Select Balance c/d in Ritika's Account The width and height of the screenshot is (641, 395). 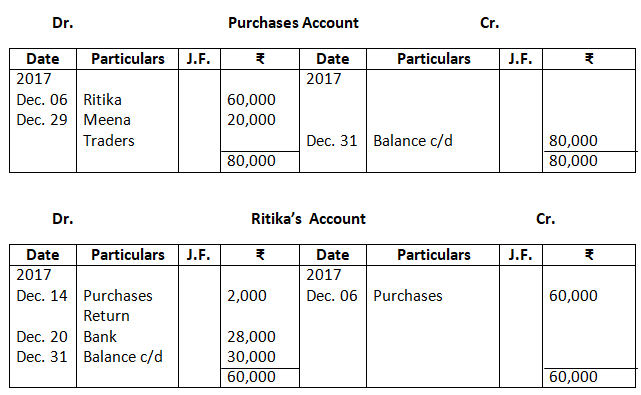[x=123, y=357]
